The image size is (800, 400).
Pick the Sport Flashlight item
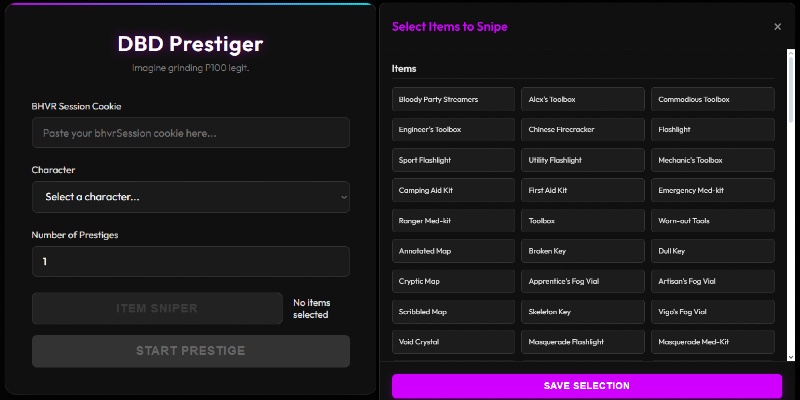pyautogui.click(x=455, y=160)
